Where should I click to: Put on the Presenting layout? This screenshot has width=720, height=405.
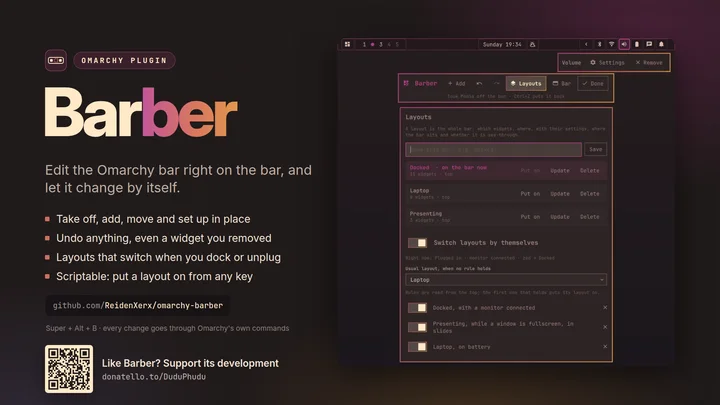coord(530,217)
